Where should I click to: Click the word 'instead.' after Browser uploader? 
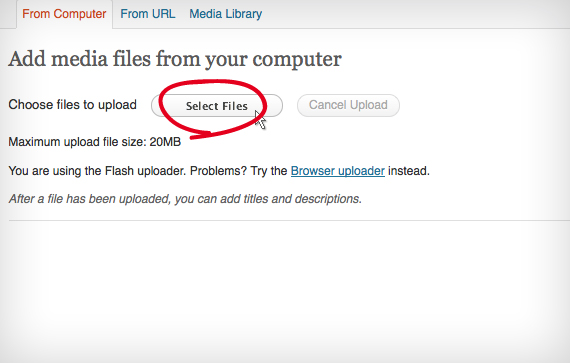409,171
